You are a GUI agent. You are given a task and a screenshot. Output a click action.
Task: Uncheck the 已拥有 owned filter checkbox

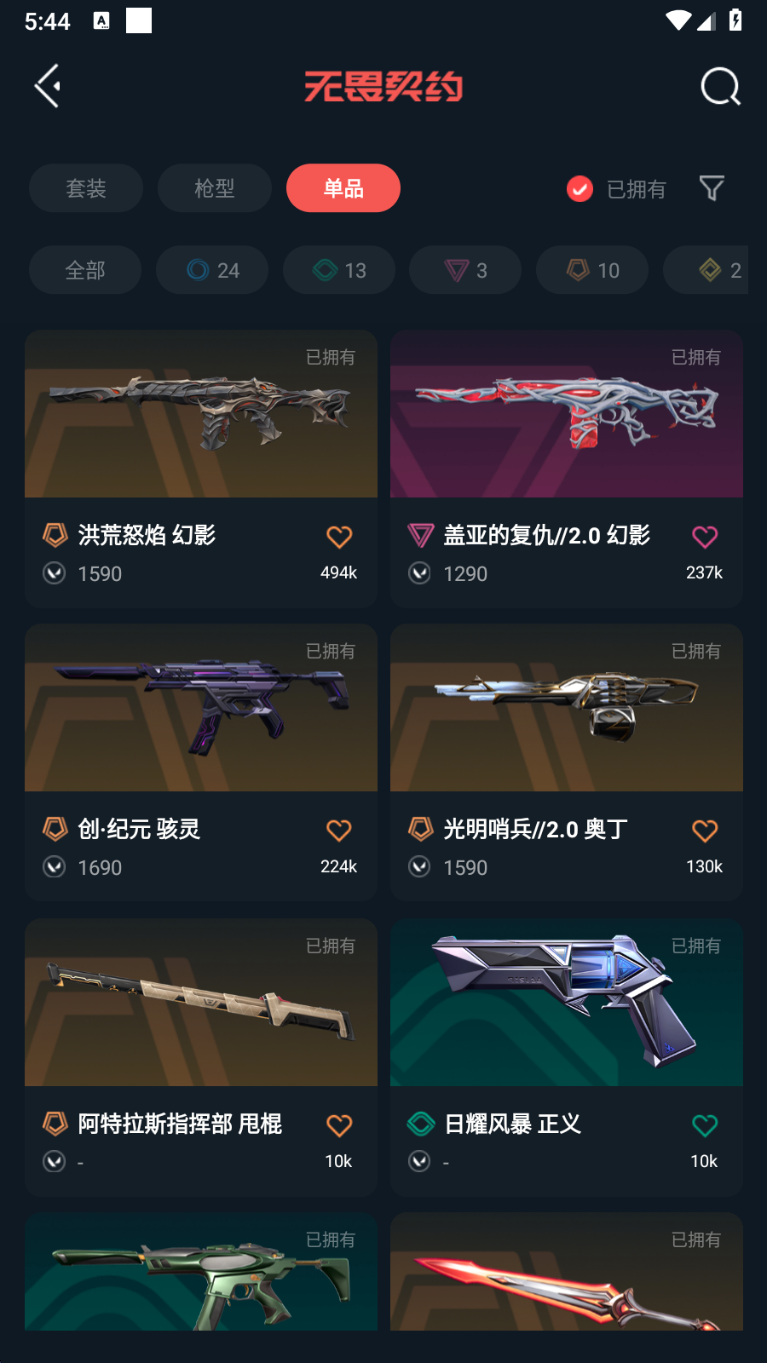click(x=580, y=189)
